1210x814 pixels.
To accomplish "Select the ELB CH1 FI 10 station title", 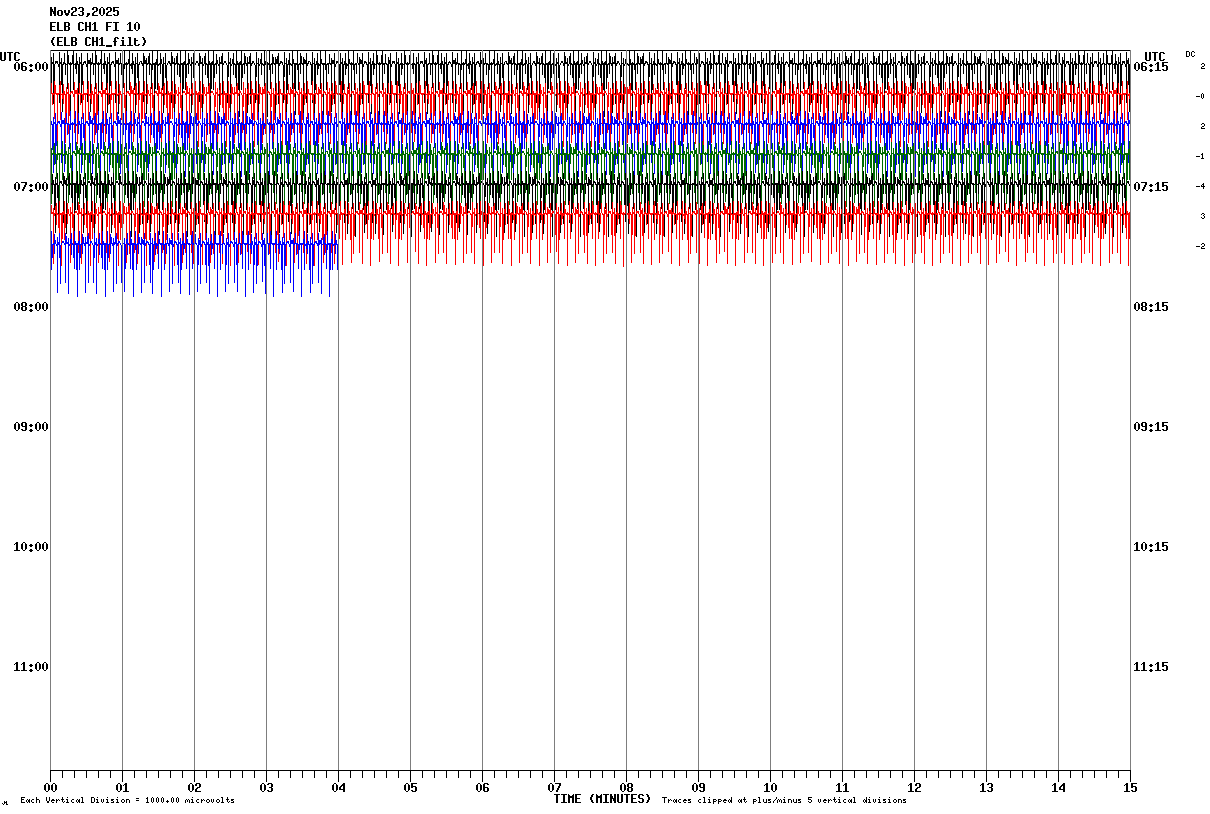I will click(x=95, y=27).
